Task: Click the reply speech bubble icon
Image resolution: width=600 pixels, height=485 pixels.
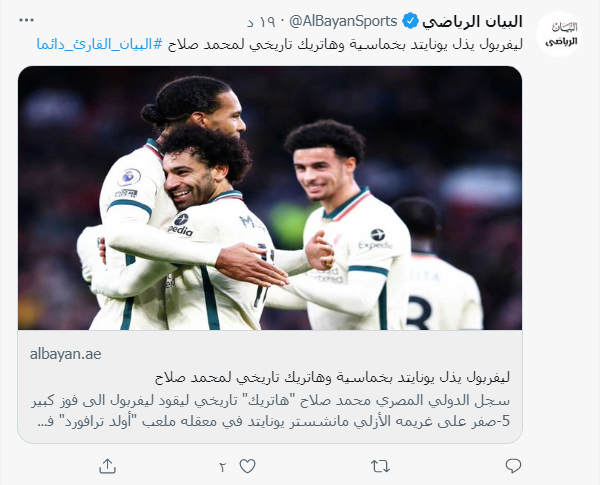Action: point(513,466)
